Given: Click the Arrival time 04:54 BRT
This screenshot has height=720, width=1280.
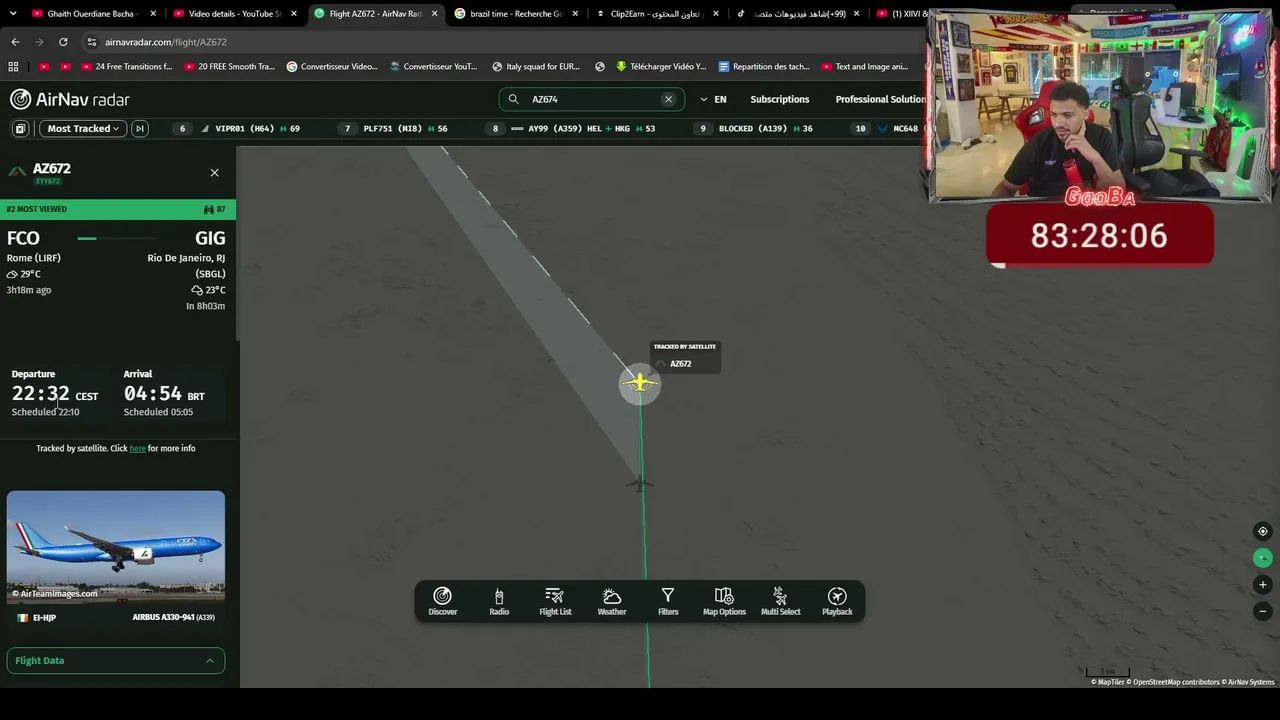Looking at the screenshot, I should [x=164, y=394].
